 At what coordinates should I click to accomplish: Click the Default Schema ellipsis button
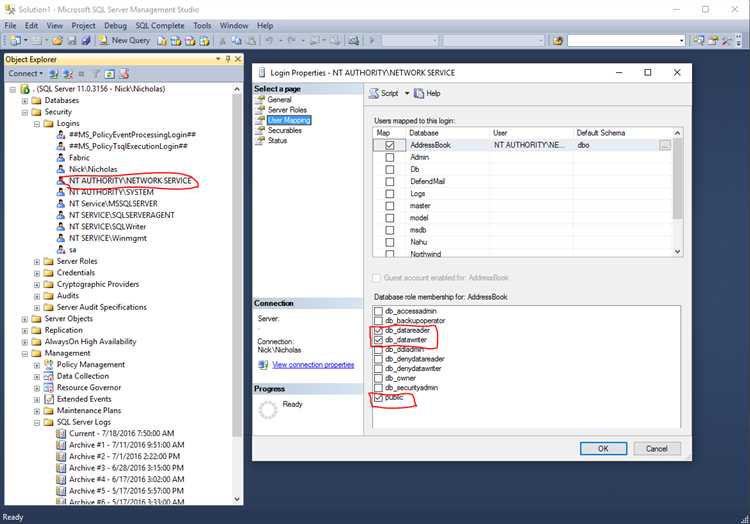tap(664, 145)
